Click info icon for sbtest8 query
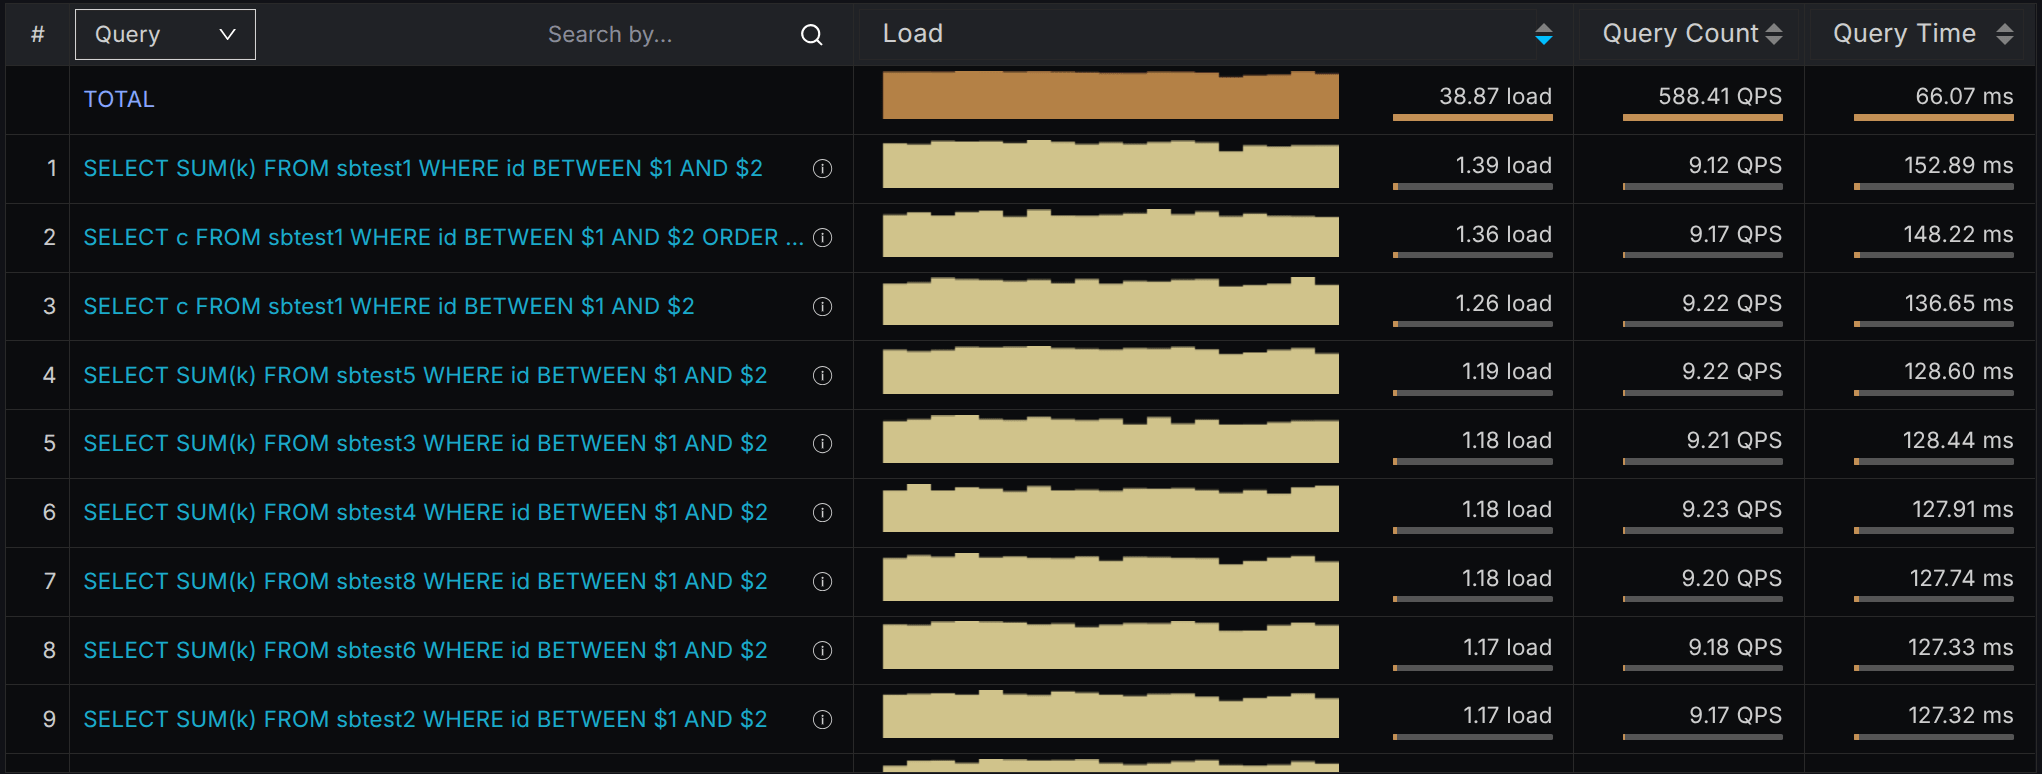The image size is (2042, 774). pyautogui.click(x=822, y=582)
